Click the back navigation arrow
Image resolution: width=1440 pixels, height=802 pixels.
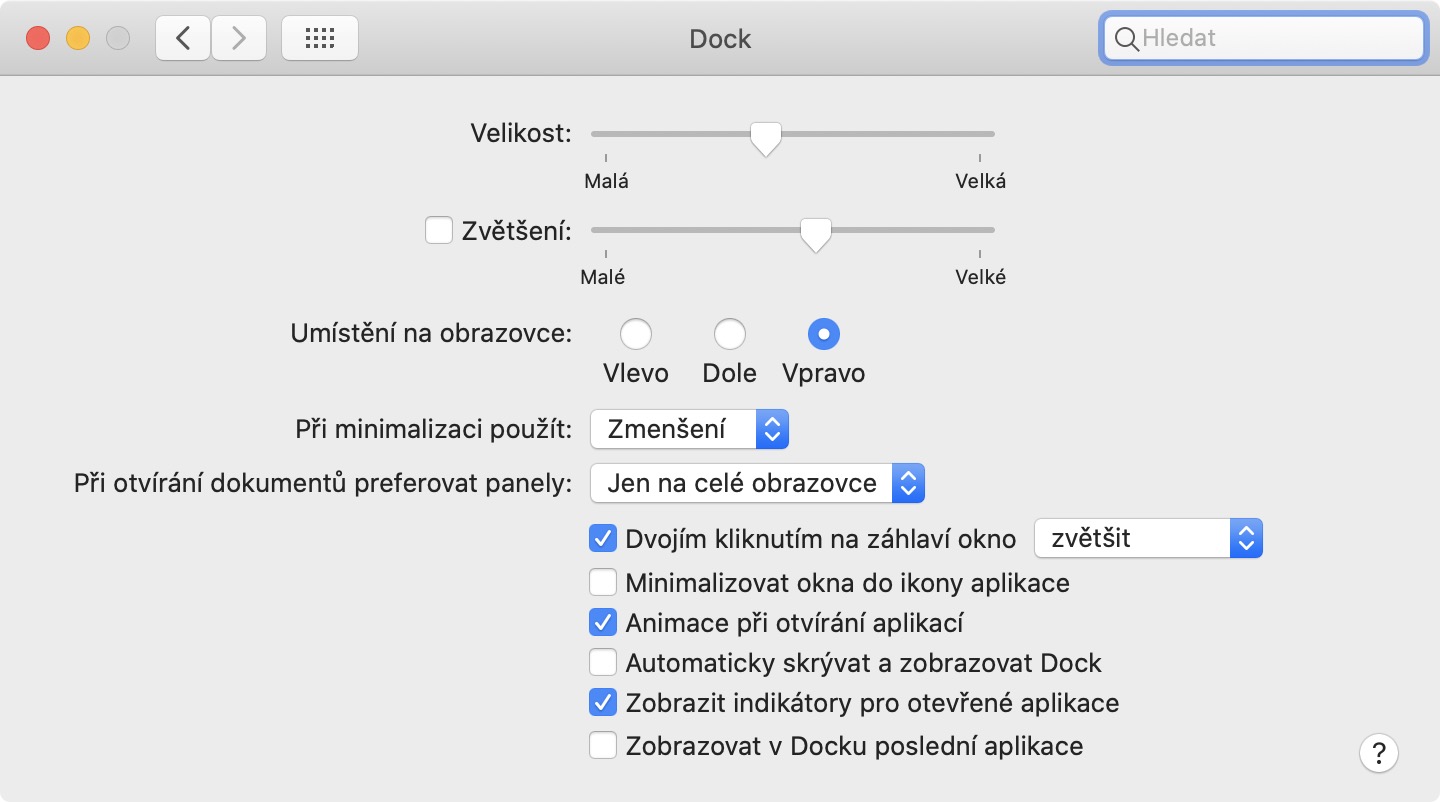tap(182, 39)
